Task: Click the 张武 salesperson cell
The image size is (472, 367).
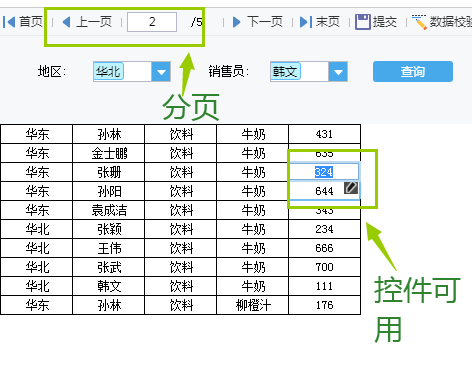Action: coord(109,267)
